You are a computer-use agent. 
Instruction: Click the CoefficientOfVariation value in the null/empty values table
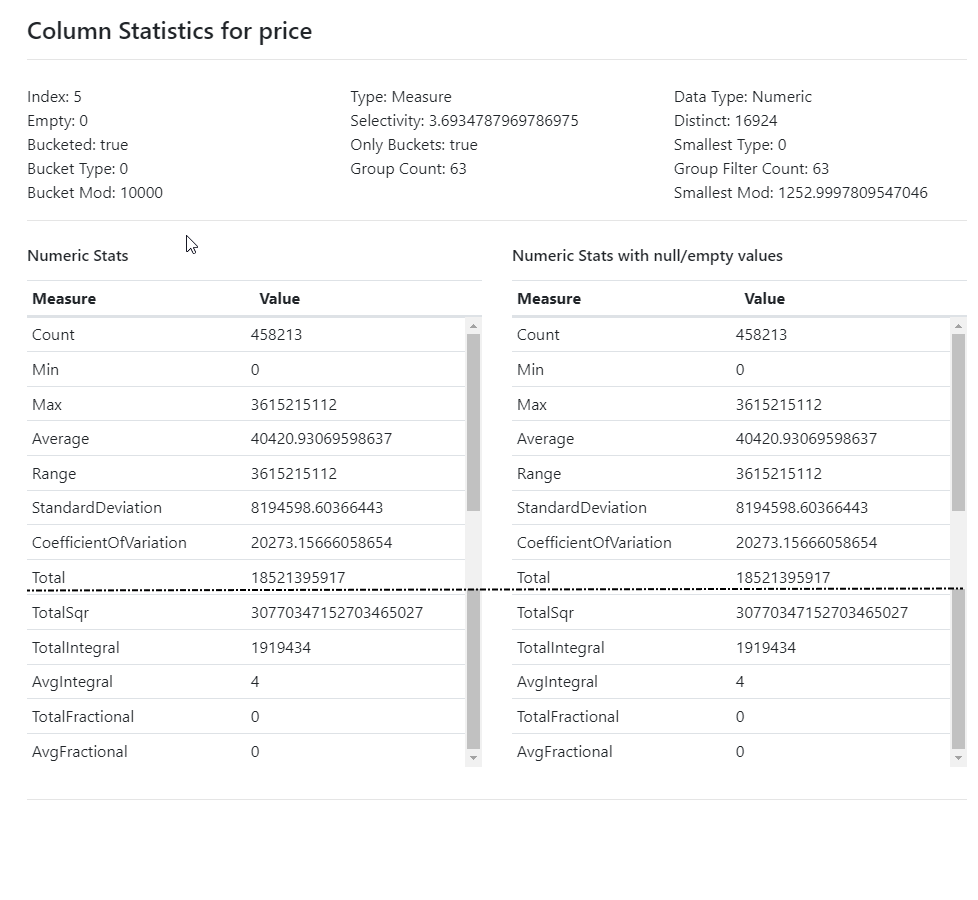click(806, 543)
